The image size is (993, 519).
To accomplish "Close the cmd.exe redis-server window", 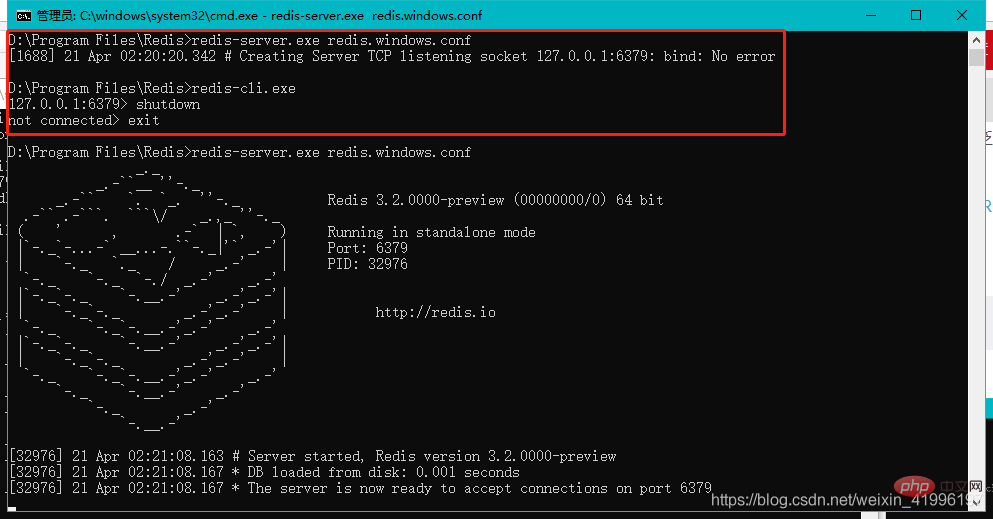I will [961, 15].
